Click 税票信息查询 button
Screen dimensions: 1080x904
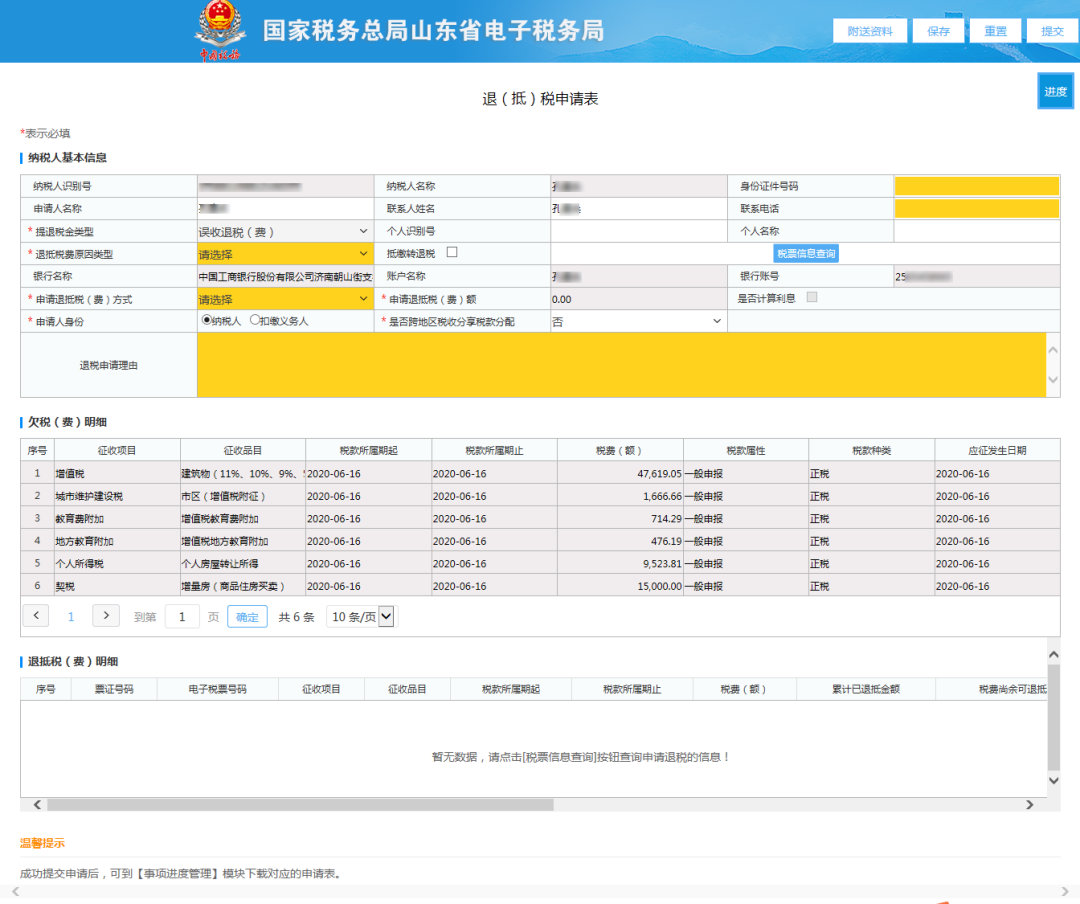point(806,254)
